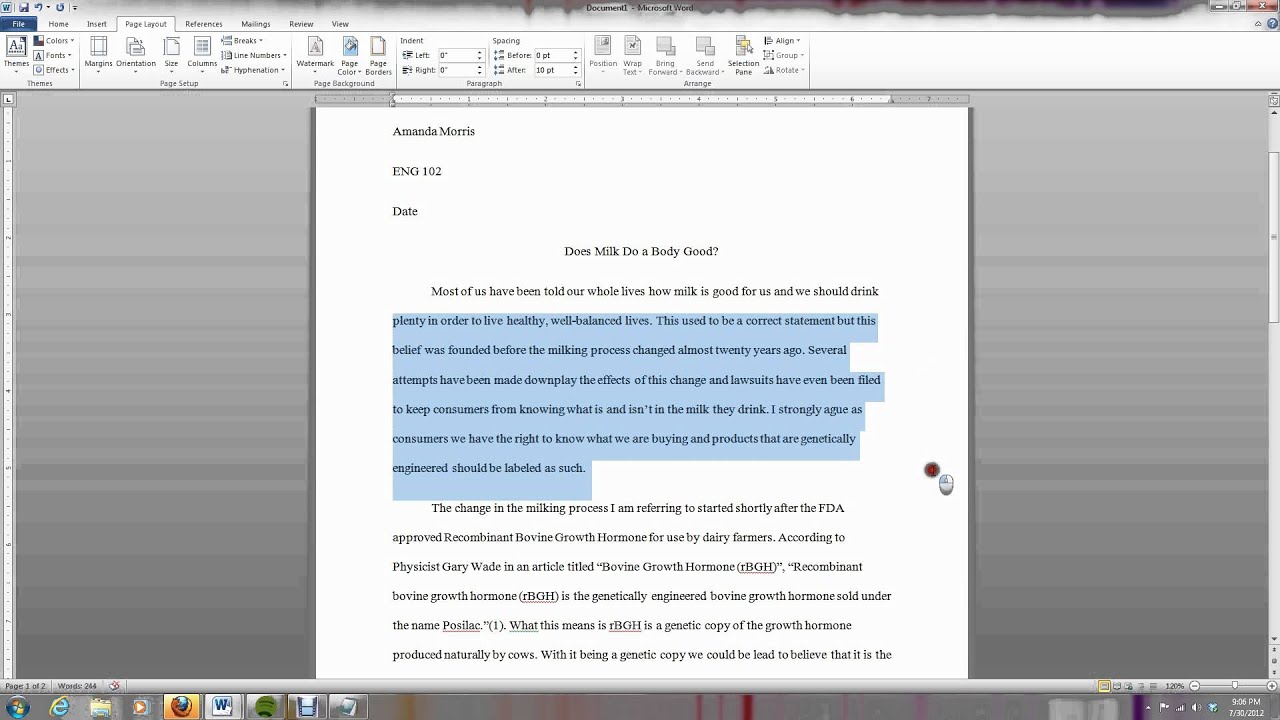Switch to the Insert tab
The width and height of the screenshot is (1280, 720).
tap(97, 24)
